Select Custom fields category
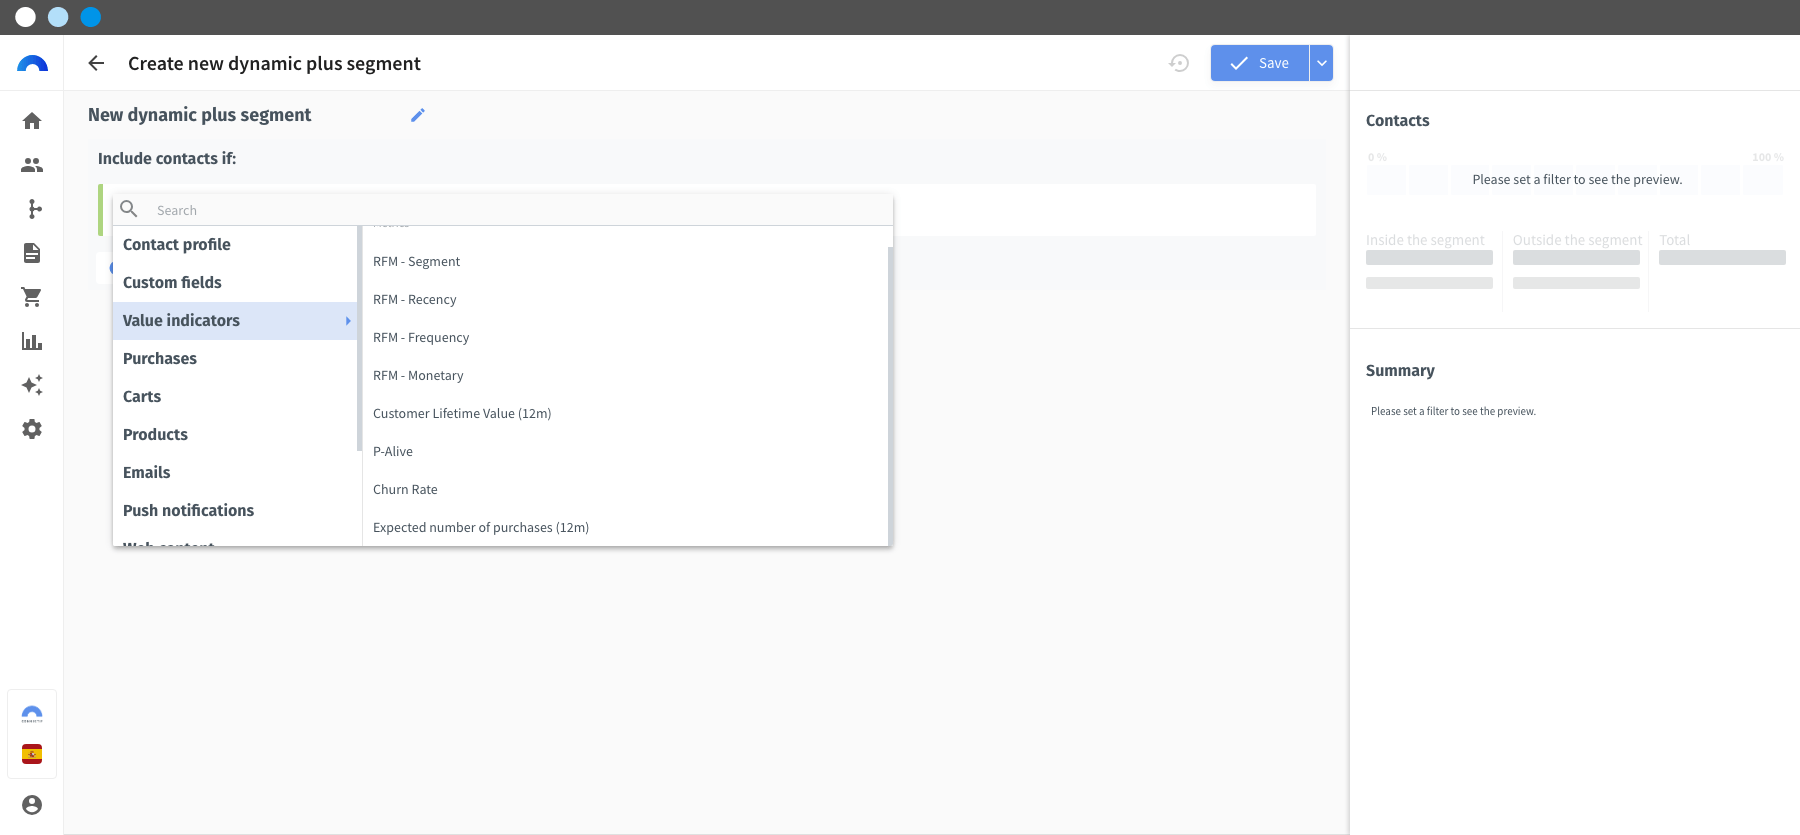This screenshot has height=835, width=1800. pos(235,283)
